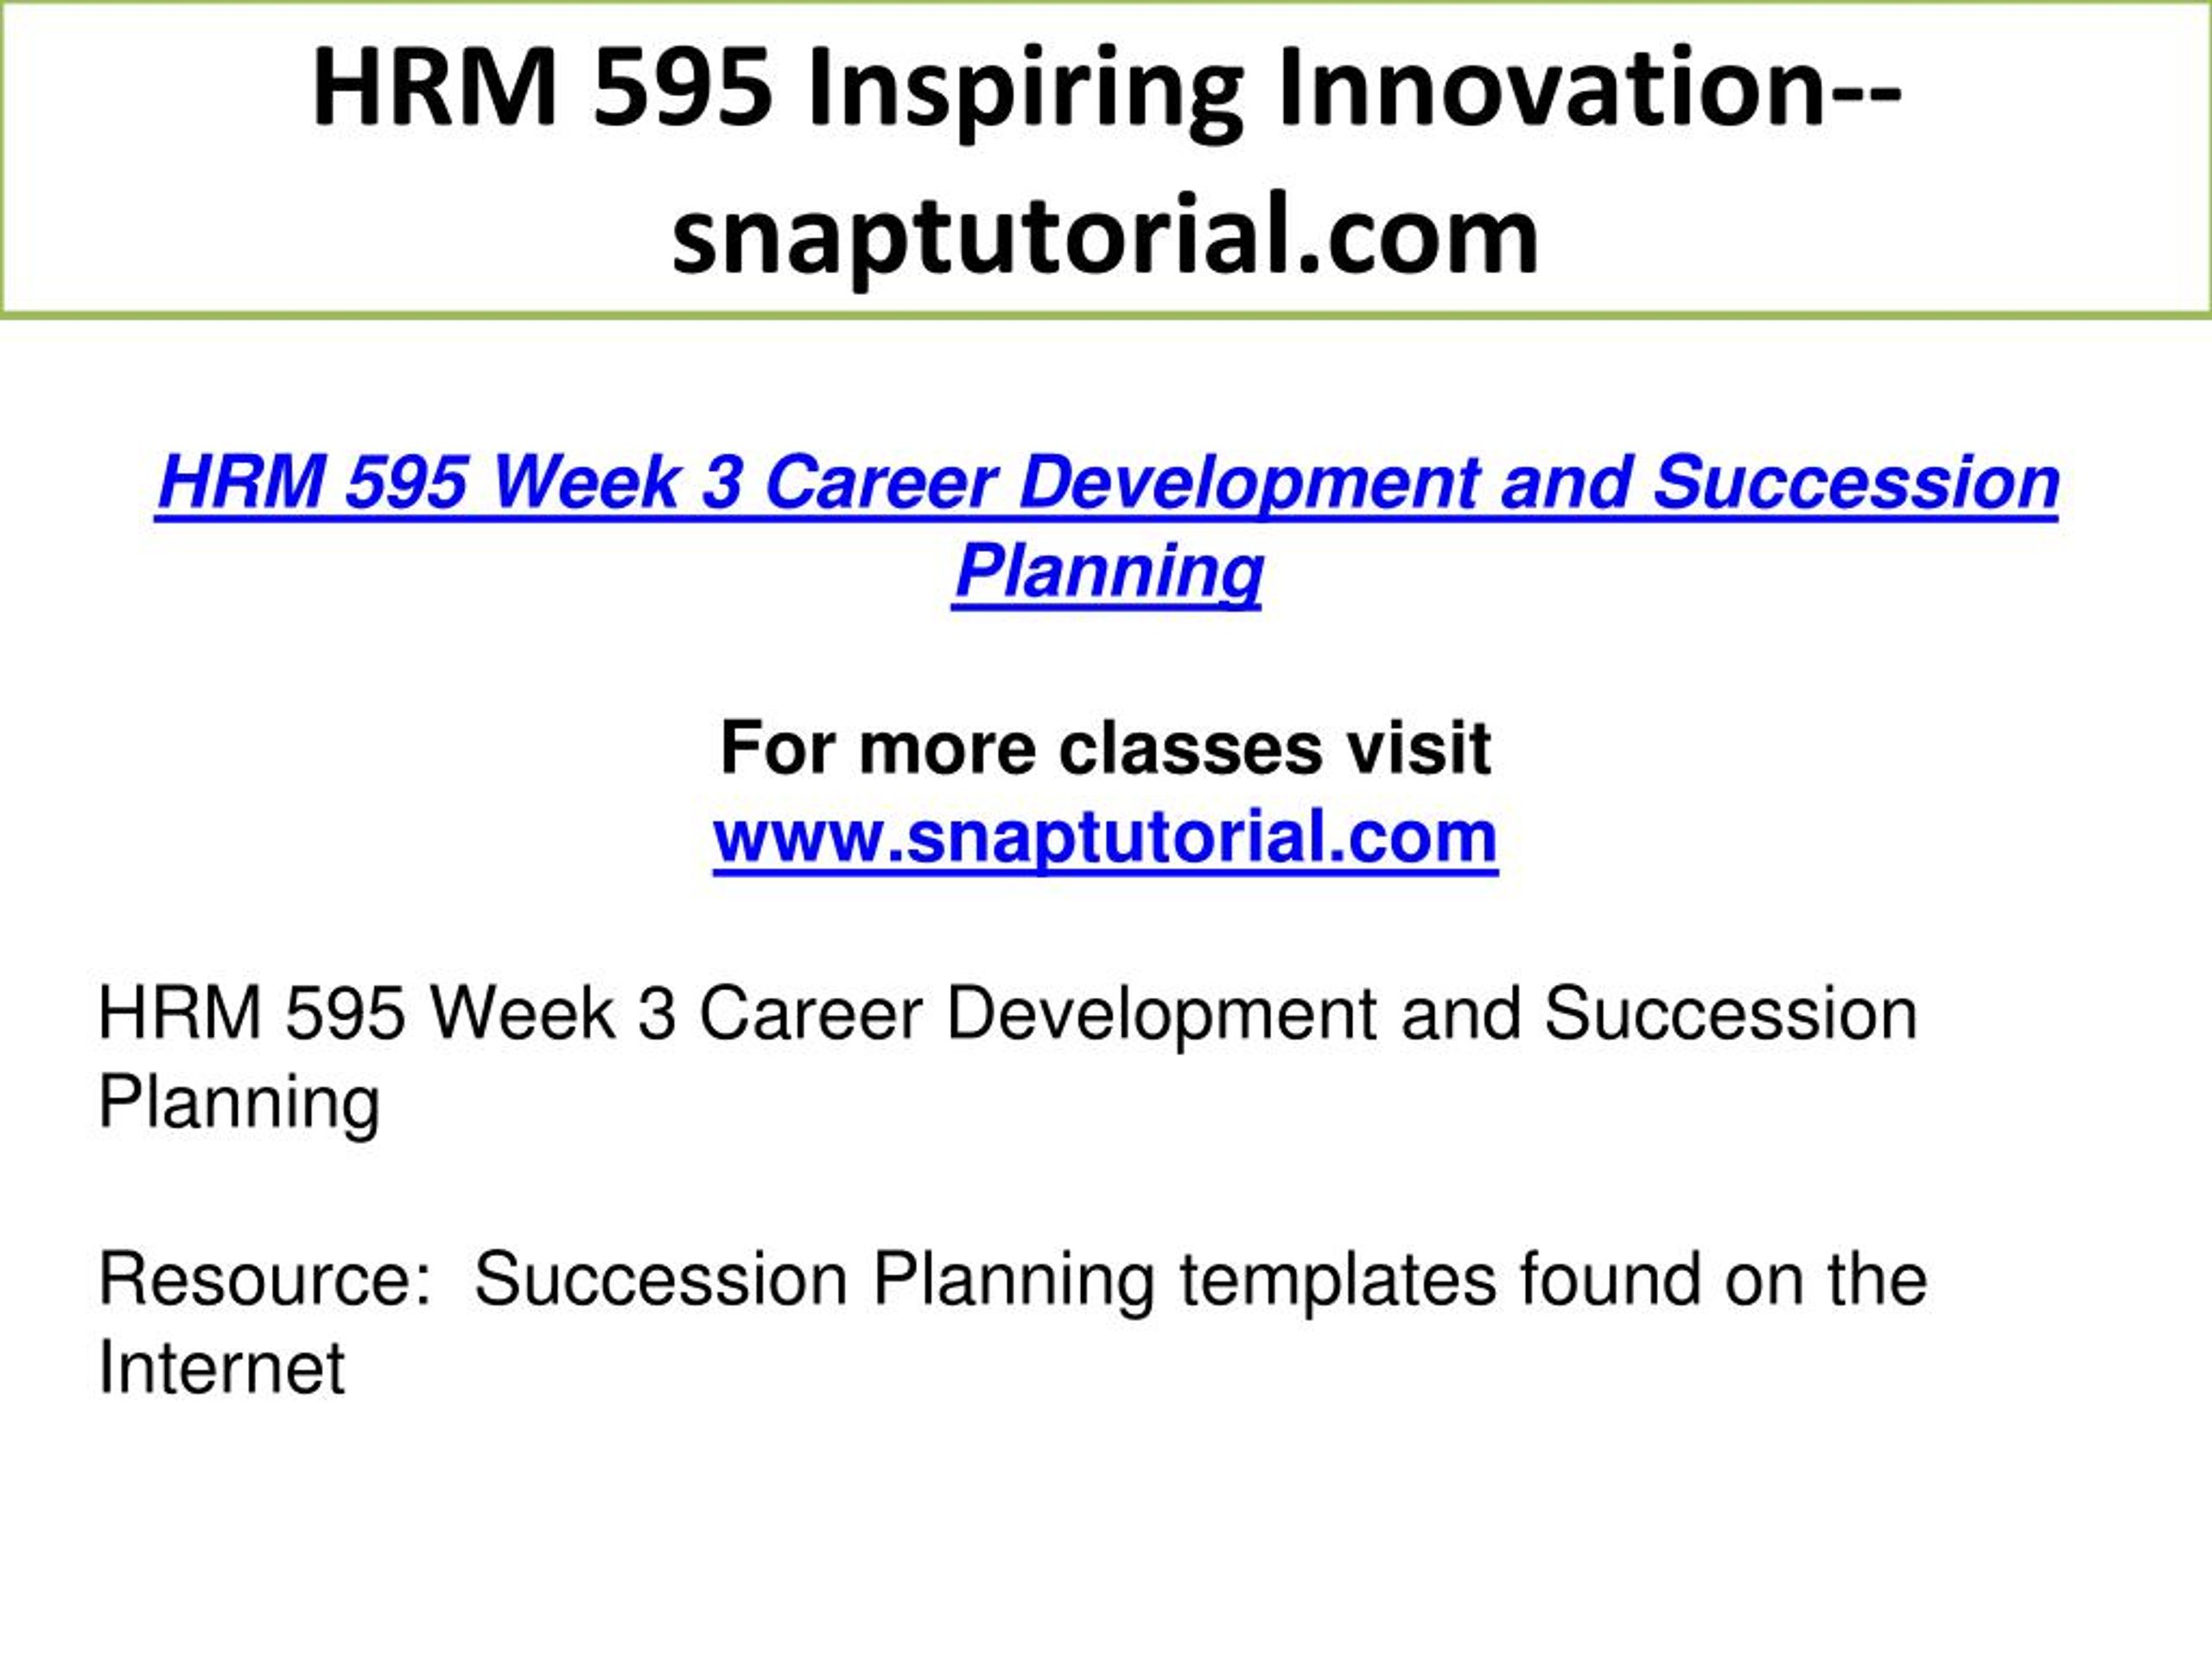Click the blue italic word 'Succession' in link
Image resolution: width=2212 pixels, height=1659 pixels.
tap(1856, 482)
